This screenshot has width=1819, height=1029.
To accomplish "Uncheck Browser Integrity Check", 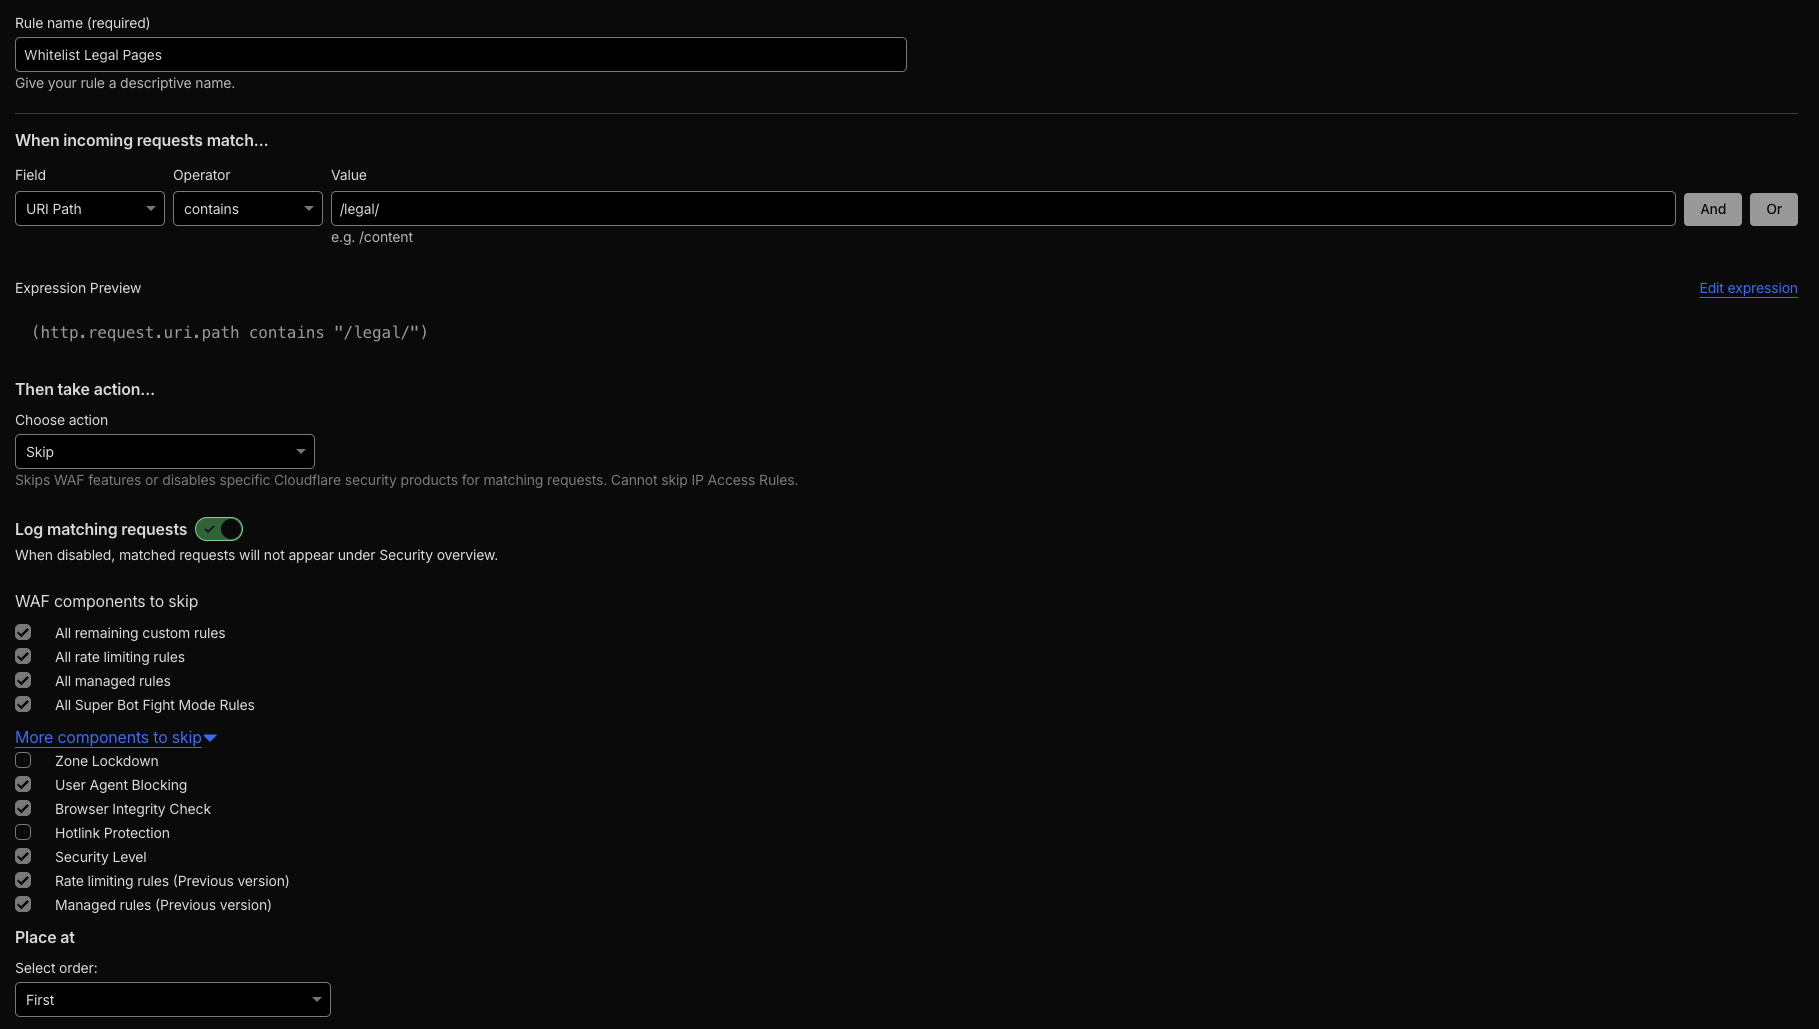I will tap(23, 808).
